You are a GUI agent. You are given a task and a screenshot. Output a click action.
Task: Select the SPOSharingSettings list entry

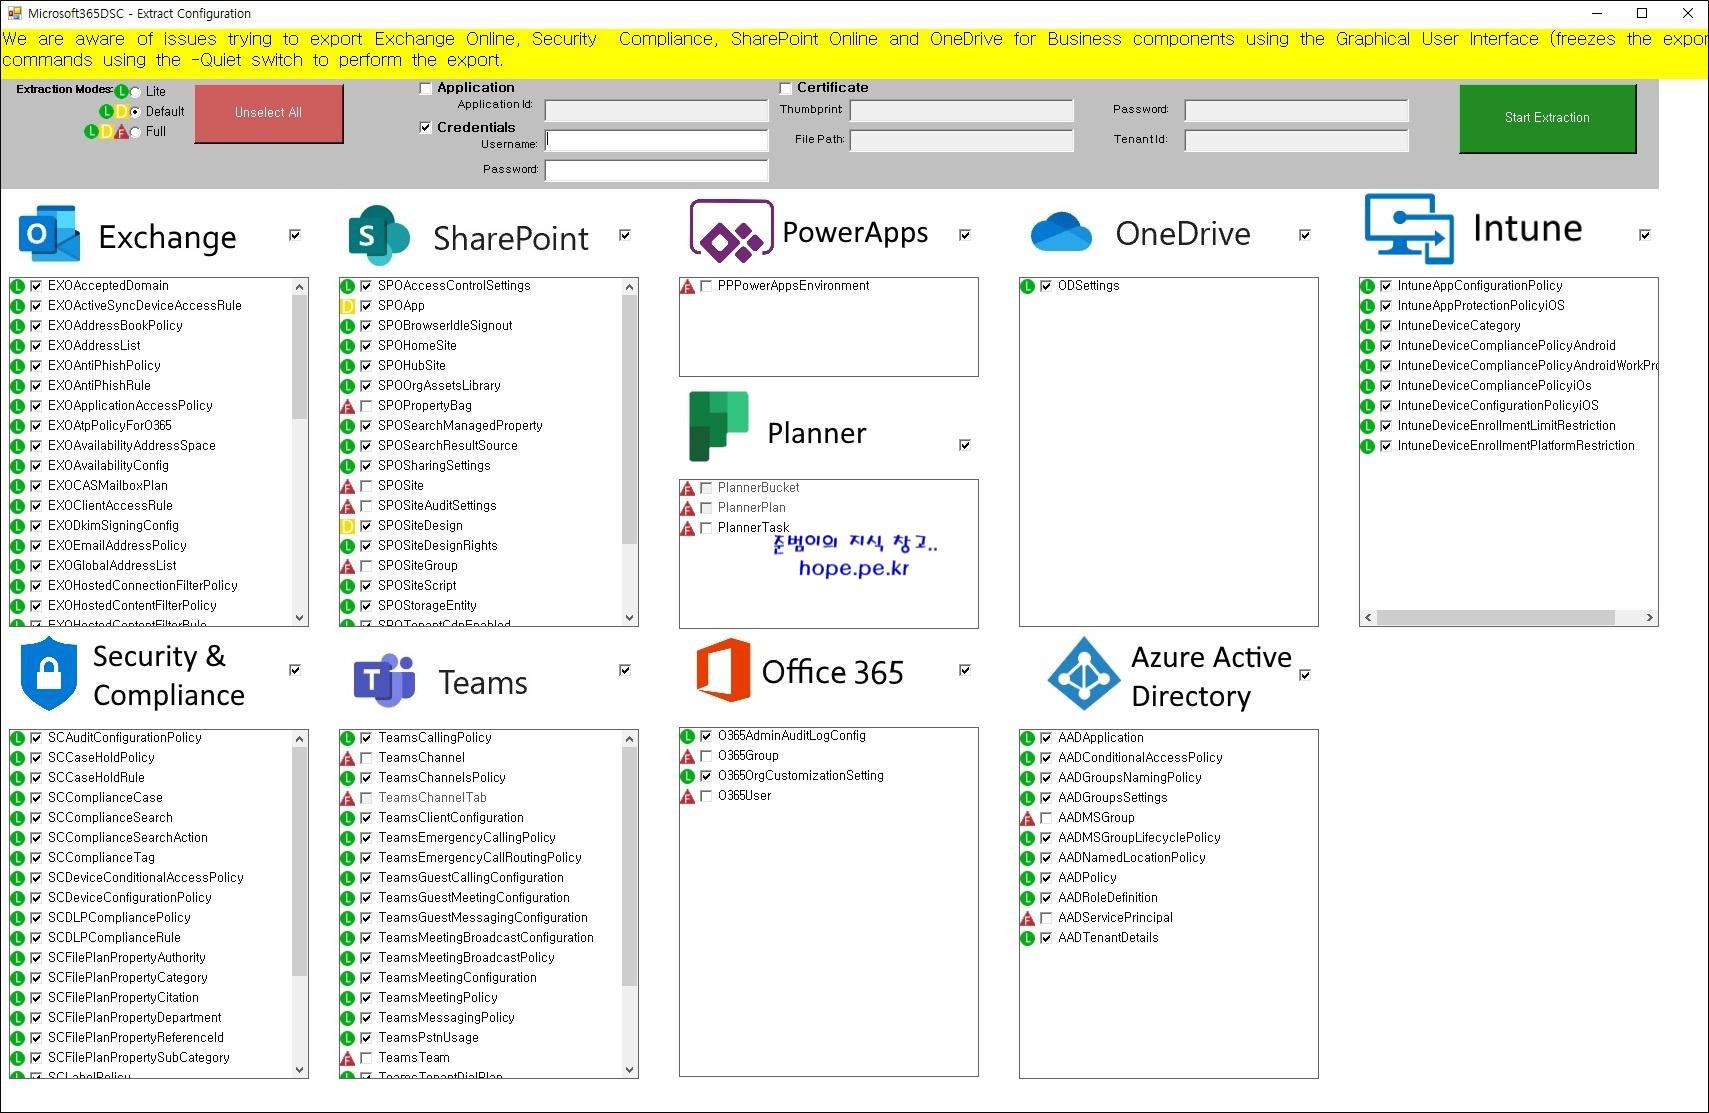[x=434, y=466]
